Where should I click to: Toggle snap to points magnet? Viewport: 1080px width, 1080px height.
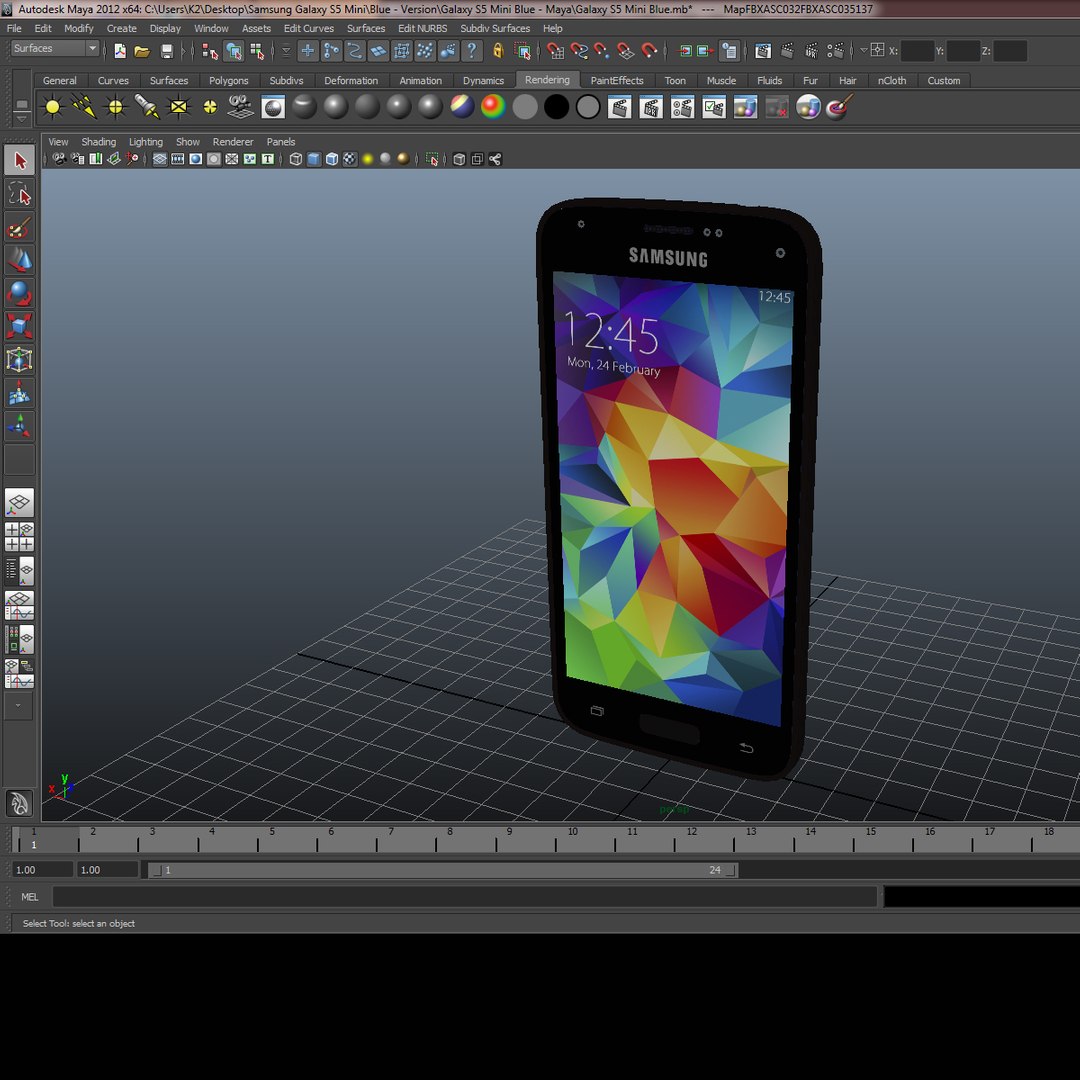coord(601,50)
